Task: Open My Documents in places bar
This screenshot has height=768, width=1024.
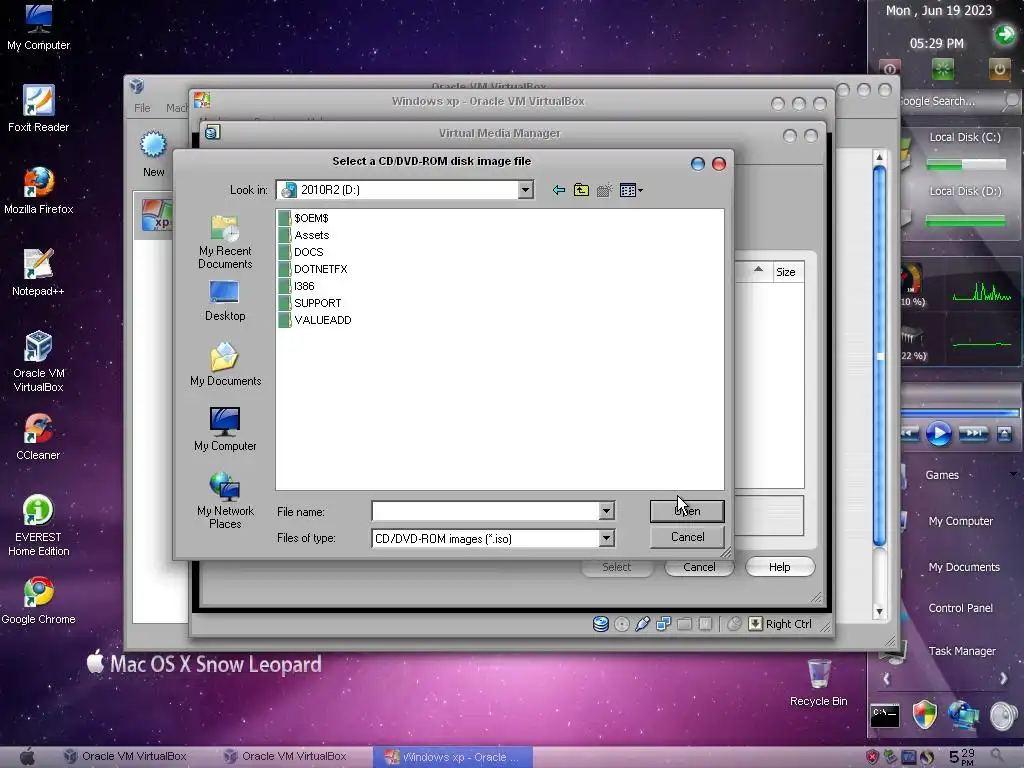Action: [x=225, y=364]
